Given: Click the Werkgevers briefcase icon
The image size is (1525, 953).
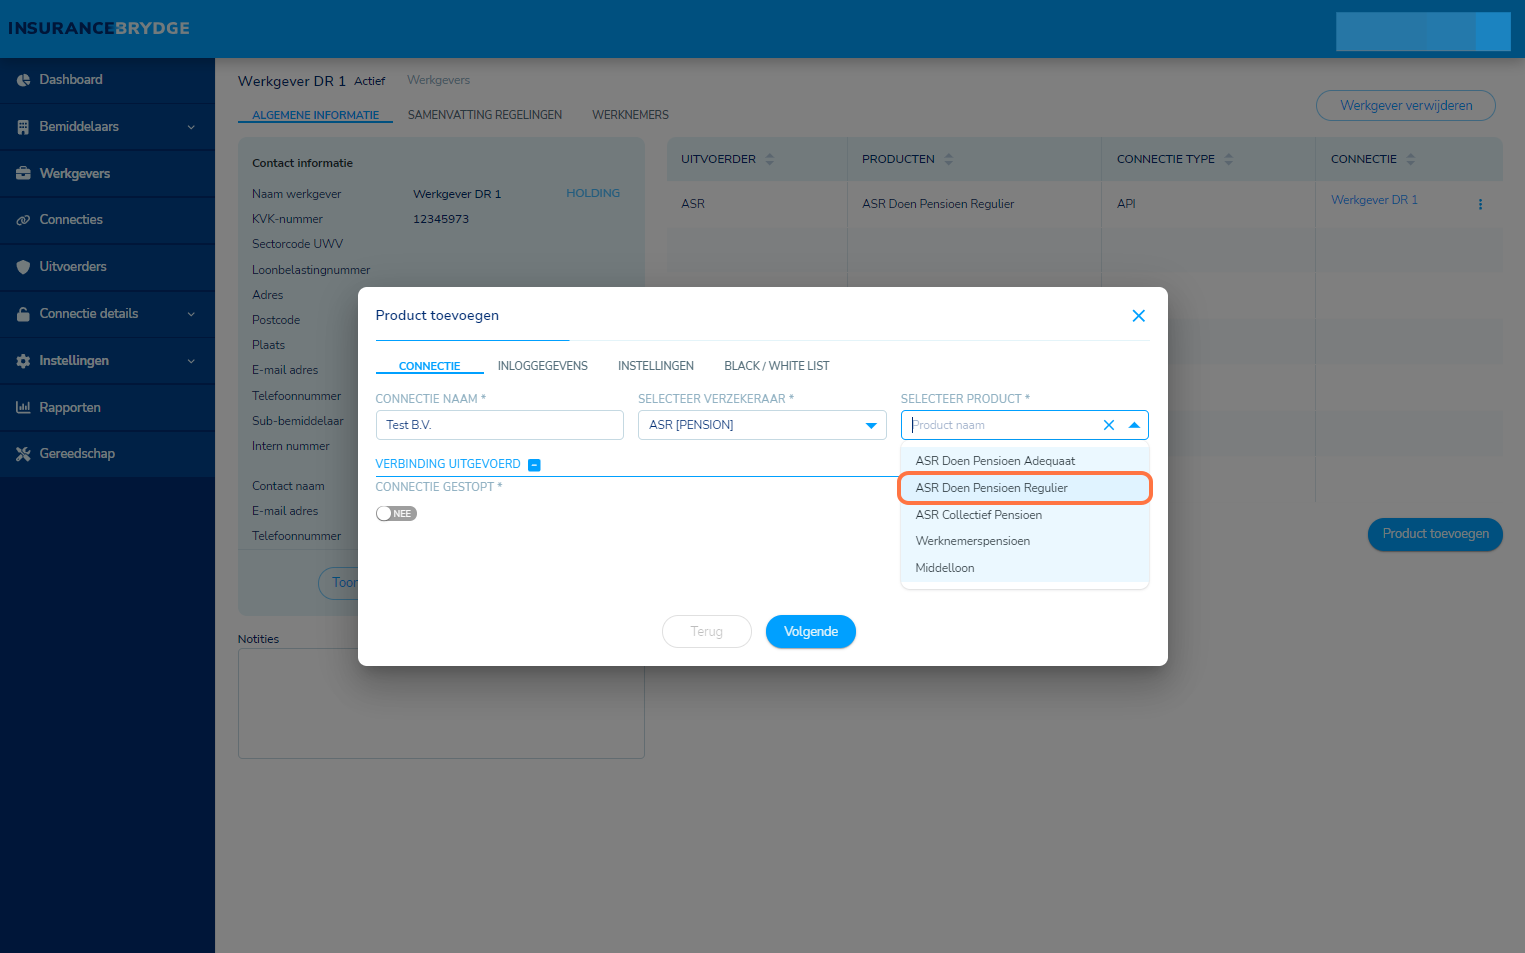Looking at the screenshot, I should [23, 174].
